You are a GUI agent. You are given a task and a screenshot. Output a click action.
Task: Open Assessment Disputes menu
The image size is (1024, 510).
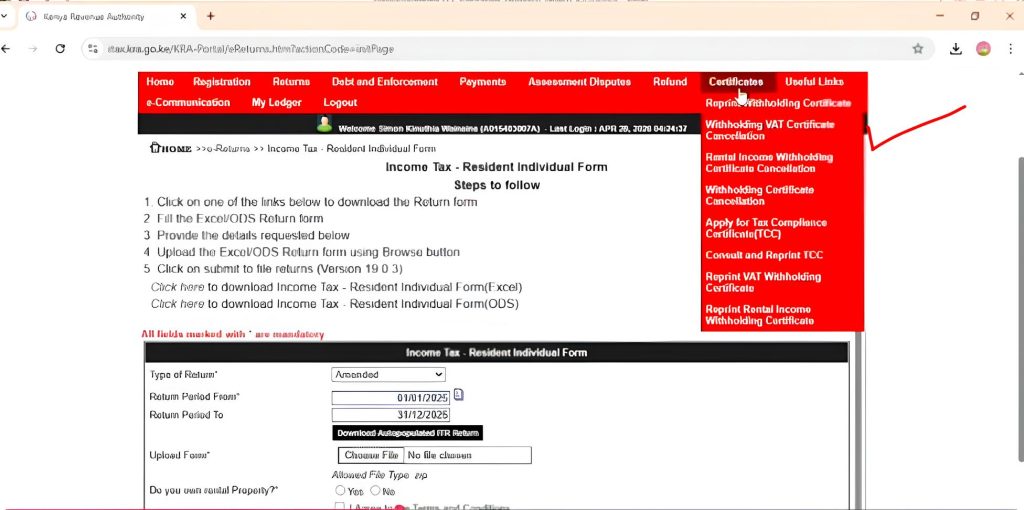[x=579, y=82]
